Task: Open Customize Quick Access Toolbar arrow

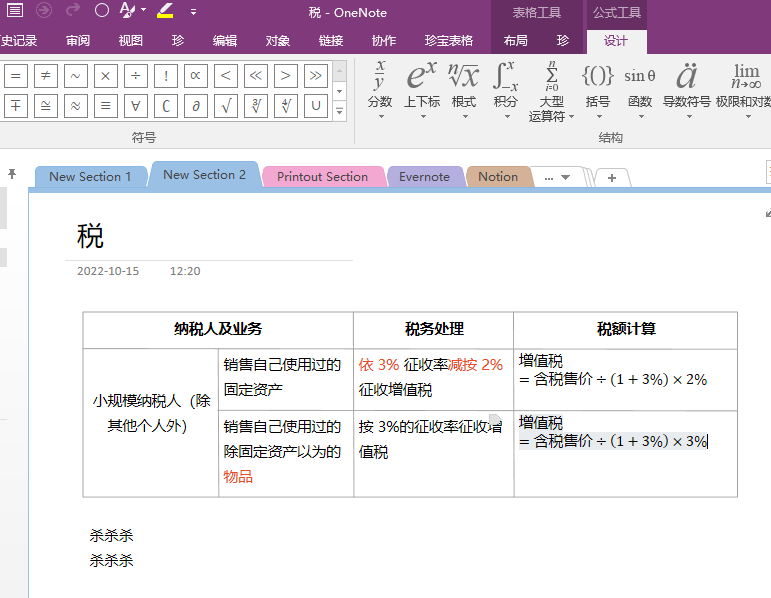Action: (193, 12)
